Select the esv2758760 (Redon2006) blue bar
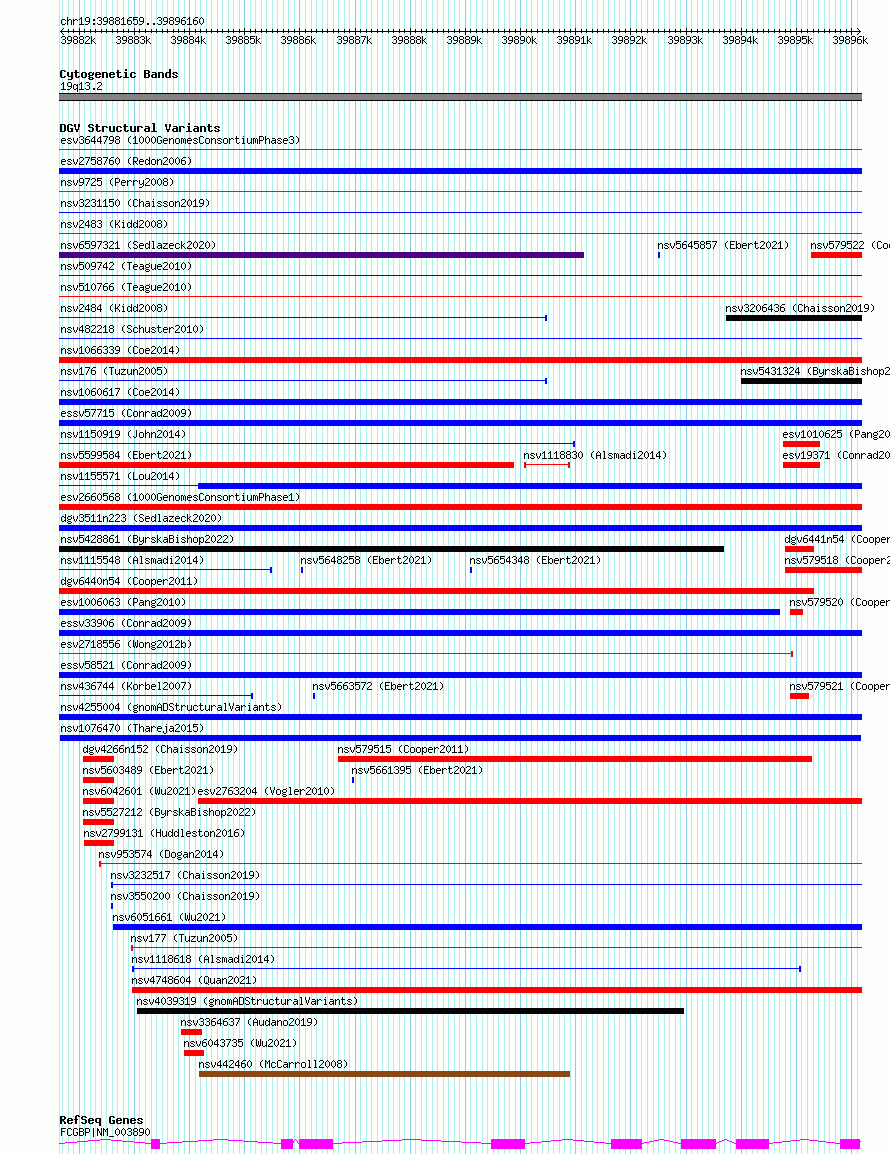This screenshot has height=1154, width=890. coord(460,171)
